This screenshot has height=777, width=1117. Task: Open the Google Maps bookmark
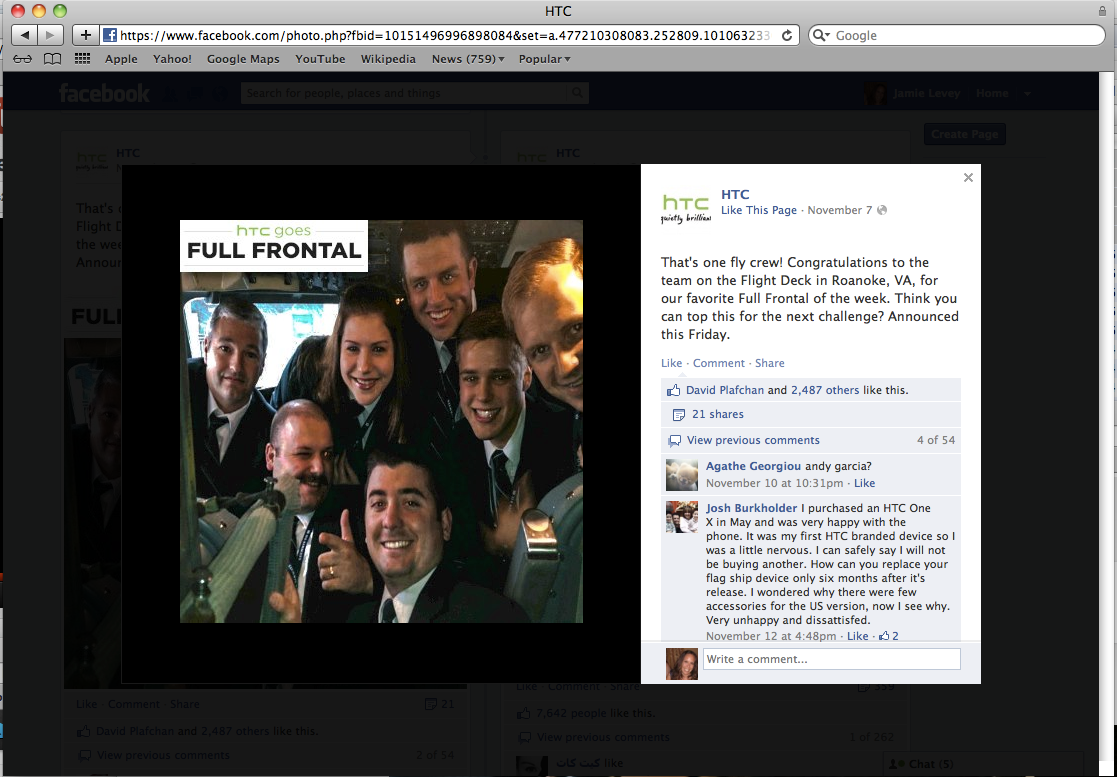click(x=243, y=59)
